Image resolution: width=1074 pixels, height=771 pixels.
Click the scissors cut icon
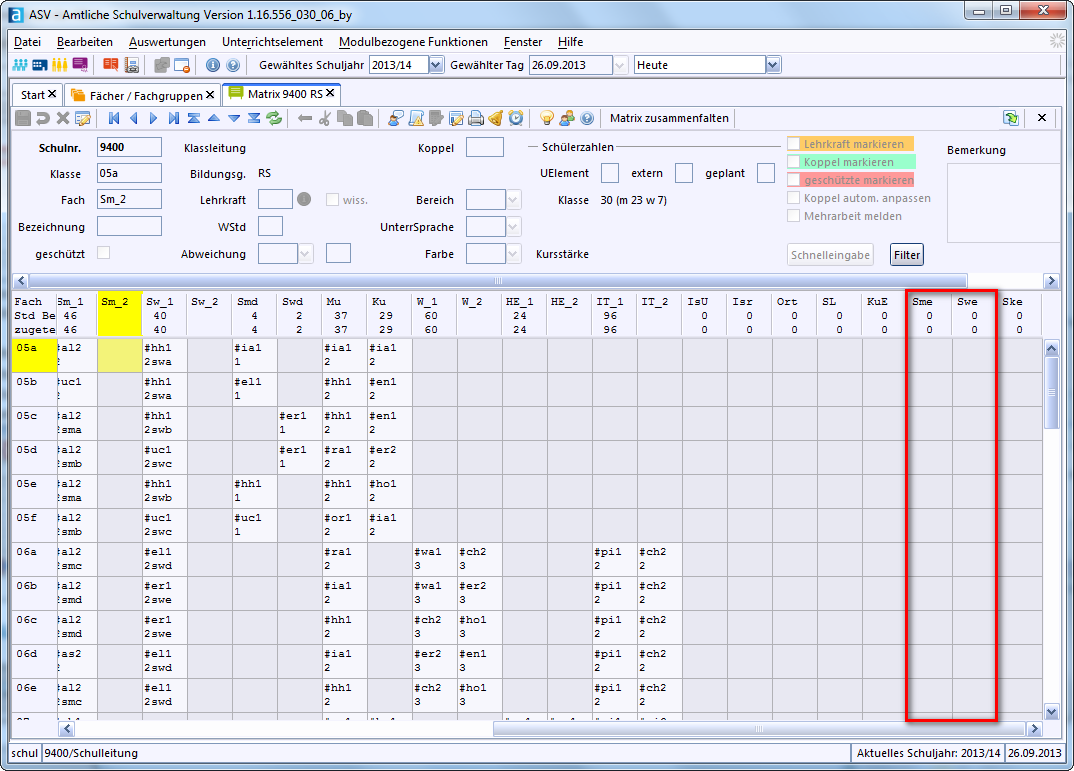325,118
